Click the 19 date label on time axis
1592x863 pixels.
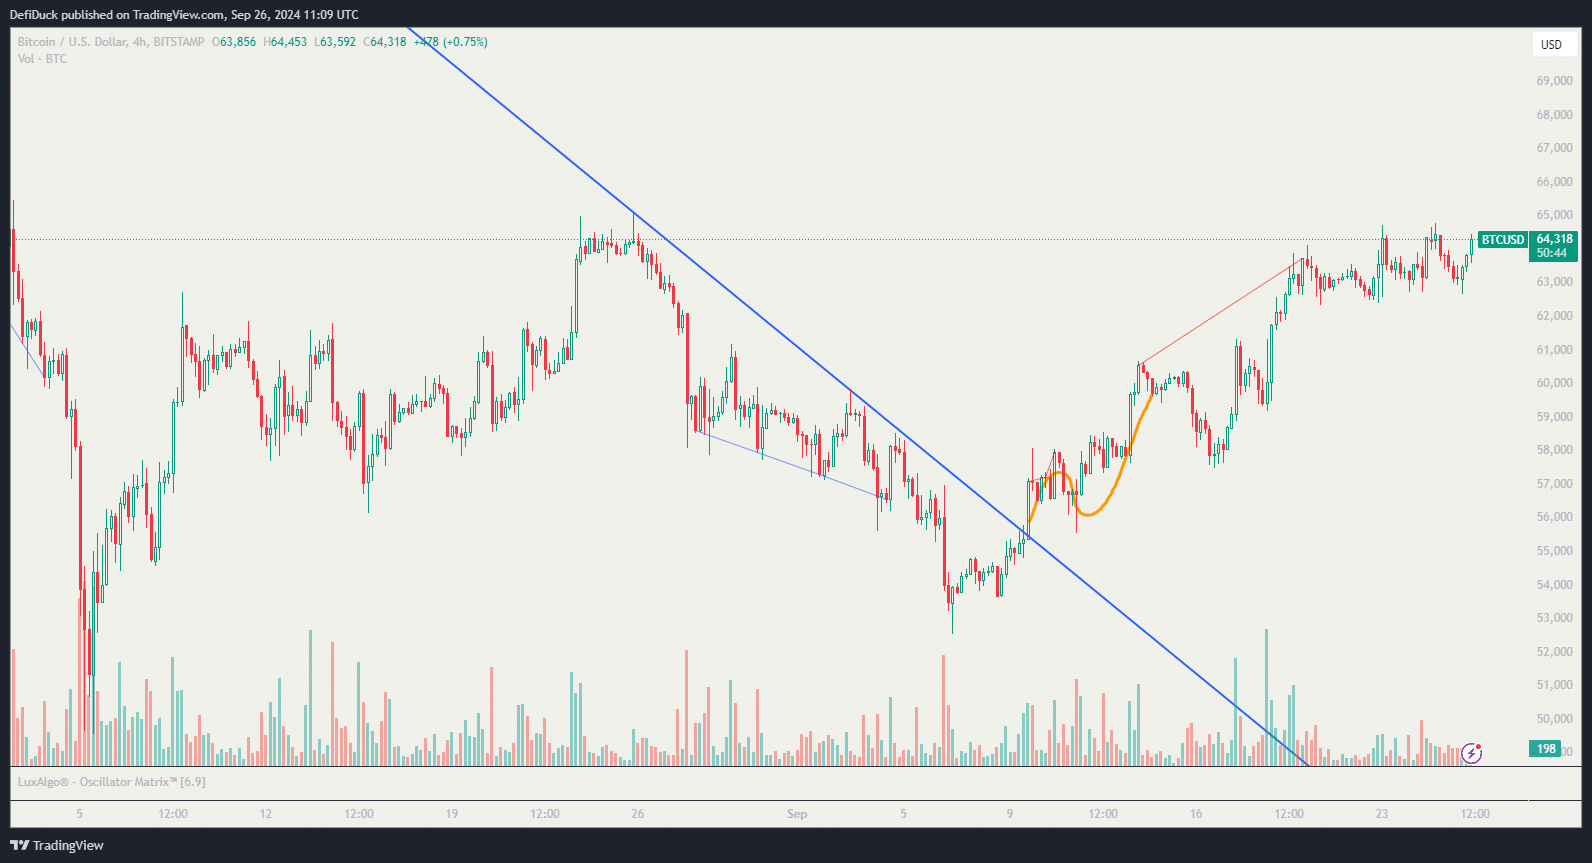point(452,814)
